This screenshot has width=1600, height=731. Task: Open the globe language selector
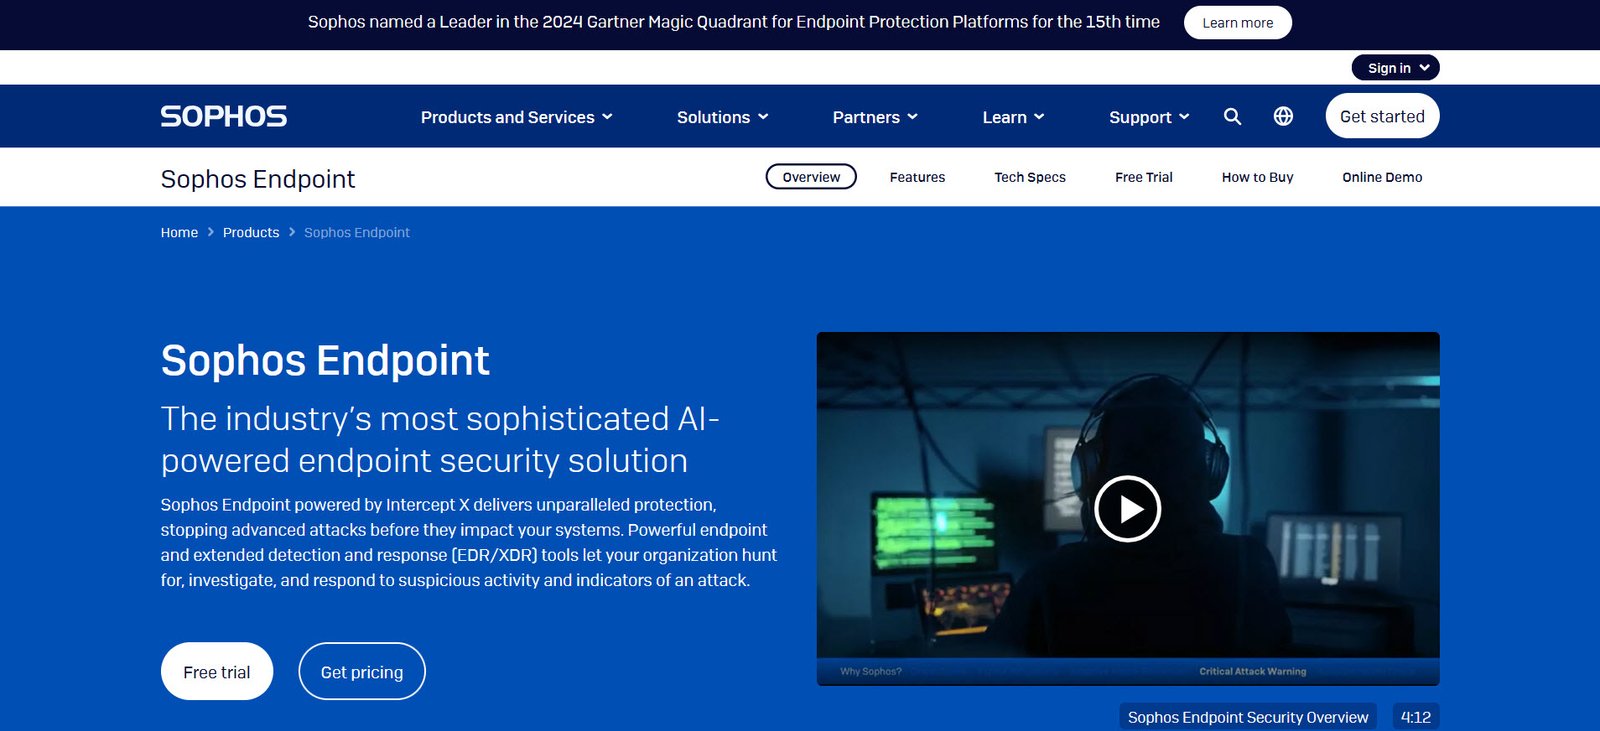[x=1283, y=116]
